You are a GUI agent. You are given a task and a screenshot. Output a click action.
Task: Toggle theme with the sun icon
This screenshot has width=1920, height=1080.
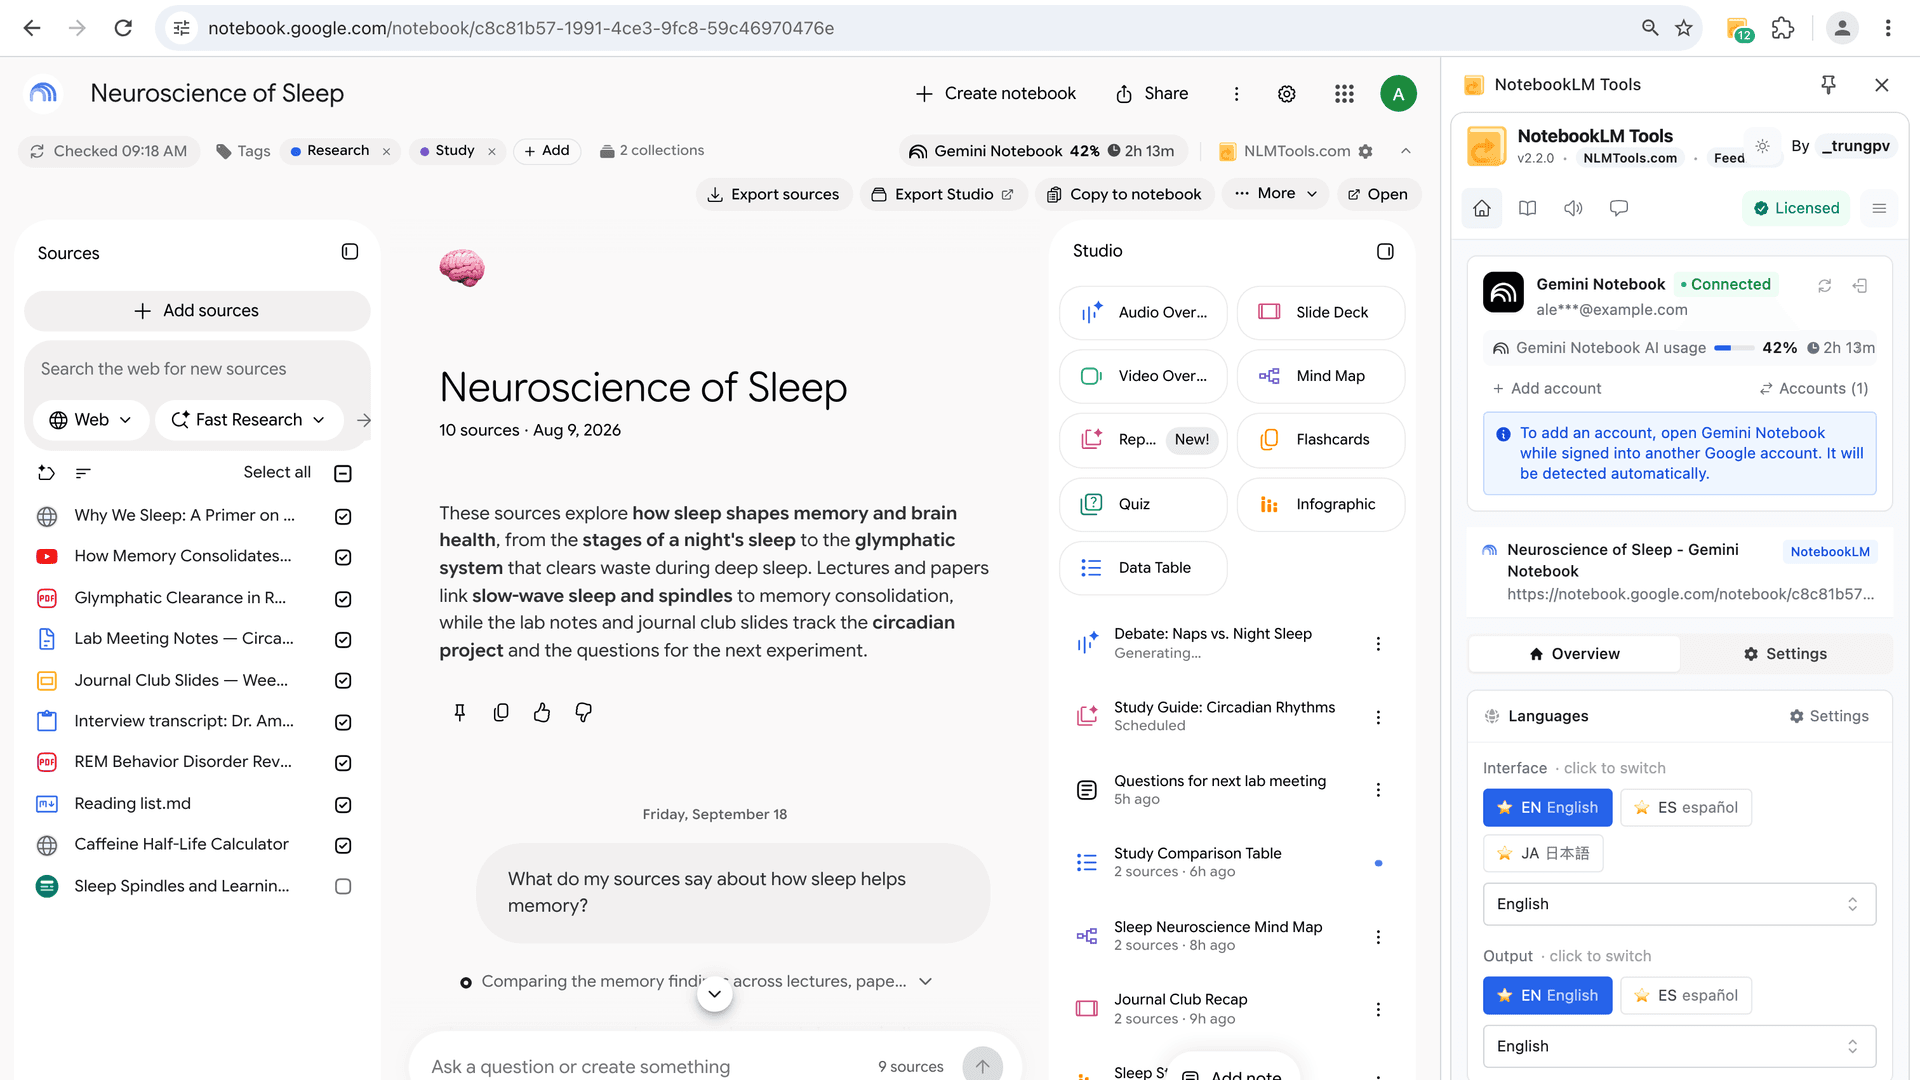(x=1763, y=146)
